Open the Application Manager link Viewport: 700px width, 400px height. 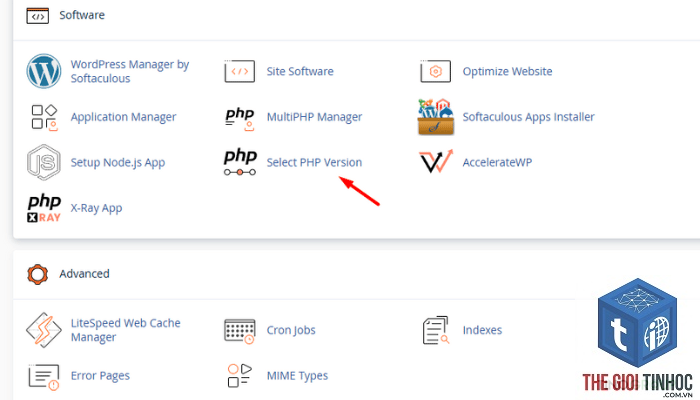point(123,117)
